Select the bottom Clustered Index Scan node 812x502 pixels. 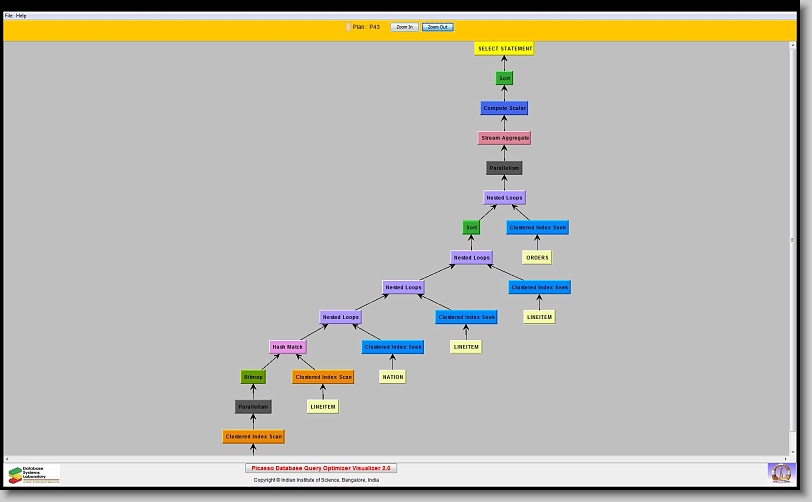pyautogui.click(x=253, y=437)
